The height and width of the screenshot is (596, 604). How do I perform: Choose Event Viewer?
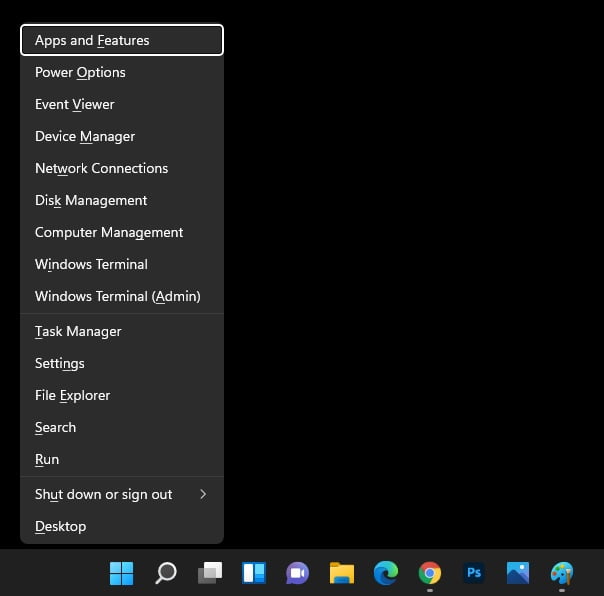pos(122,104)
